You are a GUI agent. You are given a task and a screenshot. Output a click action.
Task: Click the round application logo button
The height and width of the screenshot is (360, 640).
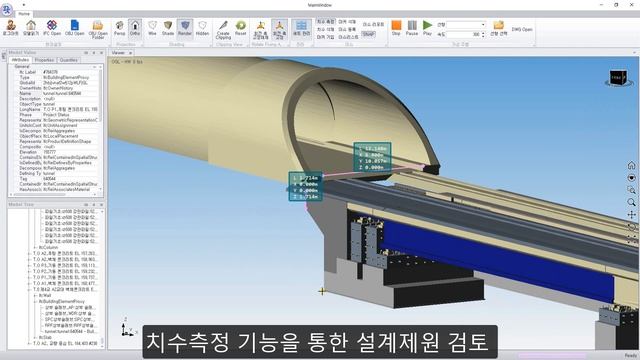click(x=7, y=9)
